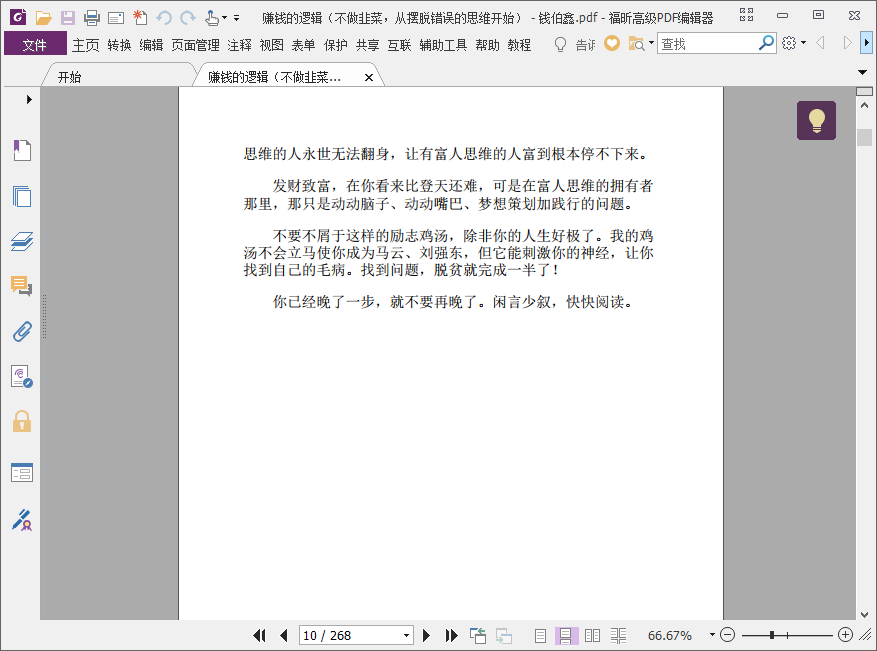Switch to the 开始 document tab
Viewport: 877px width, 651px height.
pos(119,77)
